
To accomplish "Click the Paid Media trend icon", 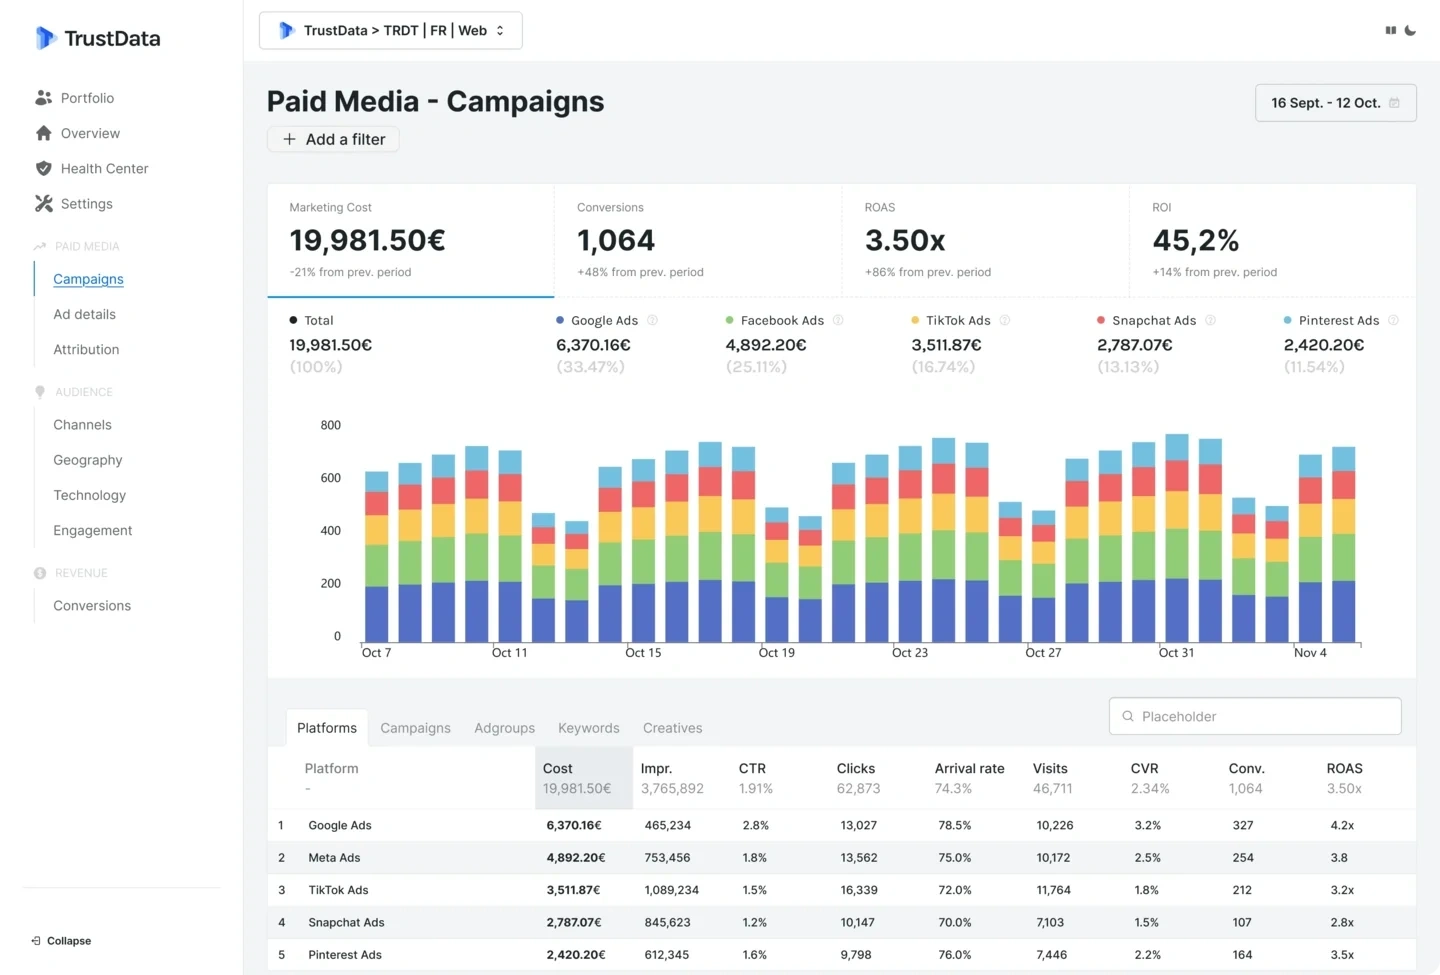I will tap(41, 246).
